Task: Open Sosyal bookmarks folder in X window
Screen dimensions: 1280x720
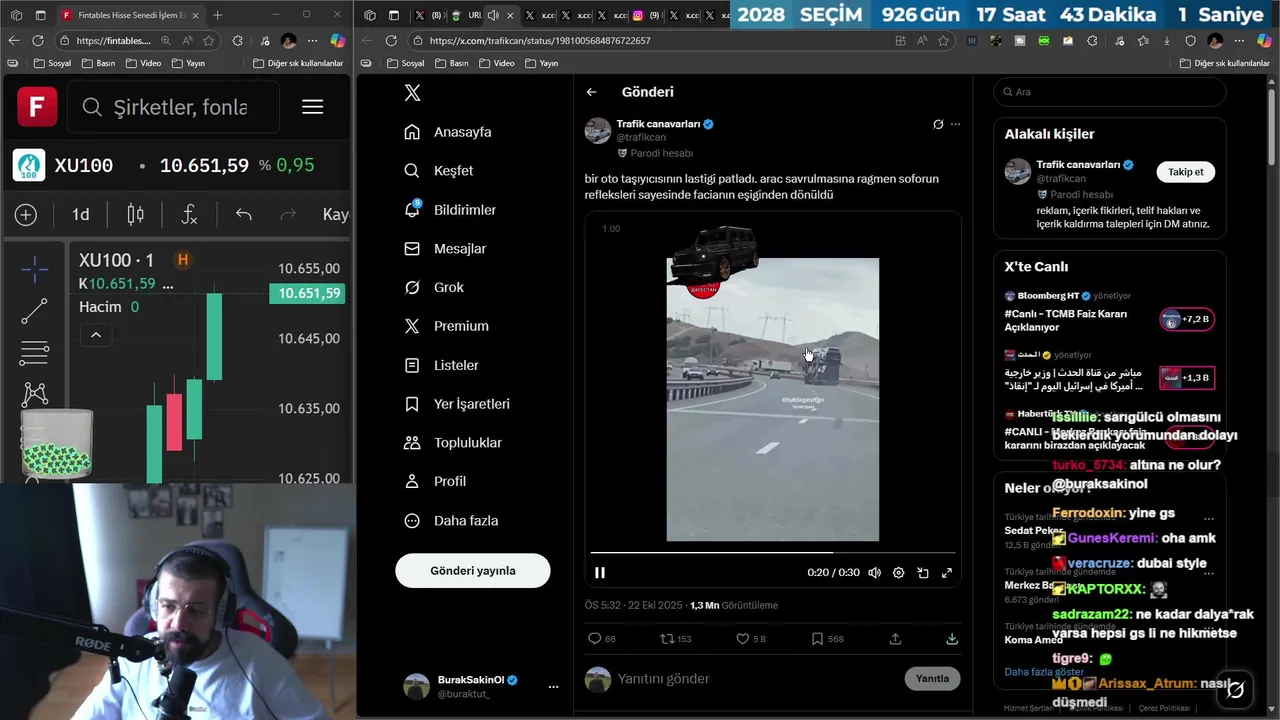Action: coord(406,63)
